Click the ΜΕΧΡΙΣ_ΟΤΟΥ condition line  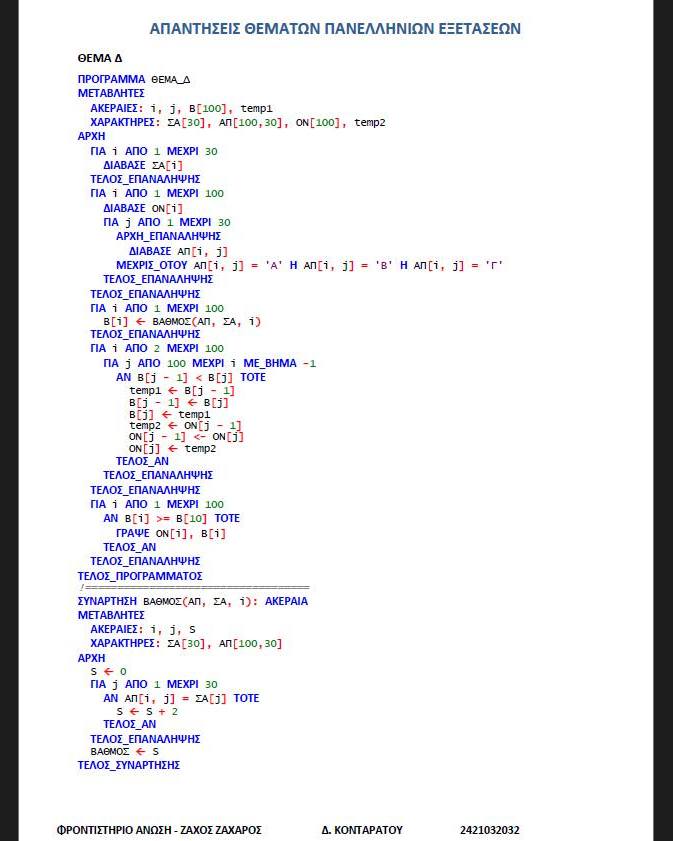309,265
